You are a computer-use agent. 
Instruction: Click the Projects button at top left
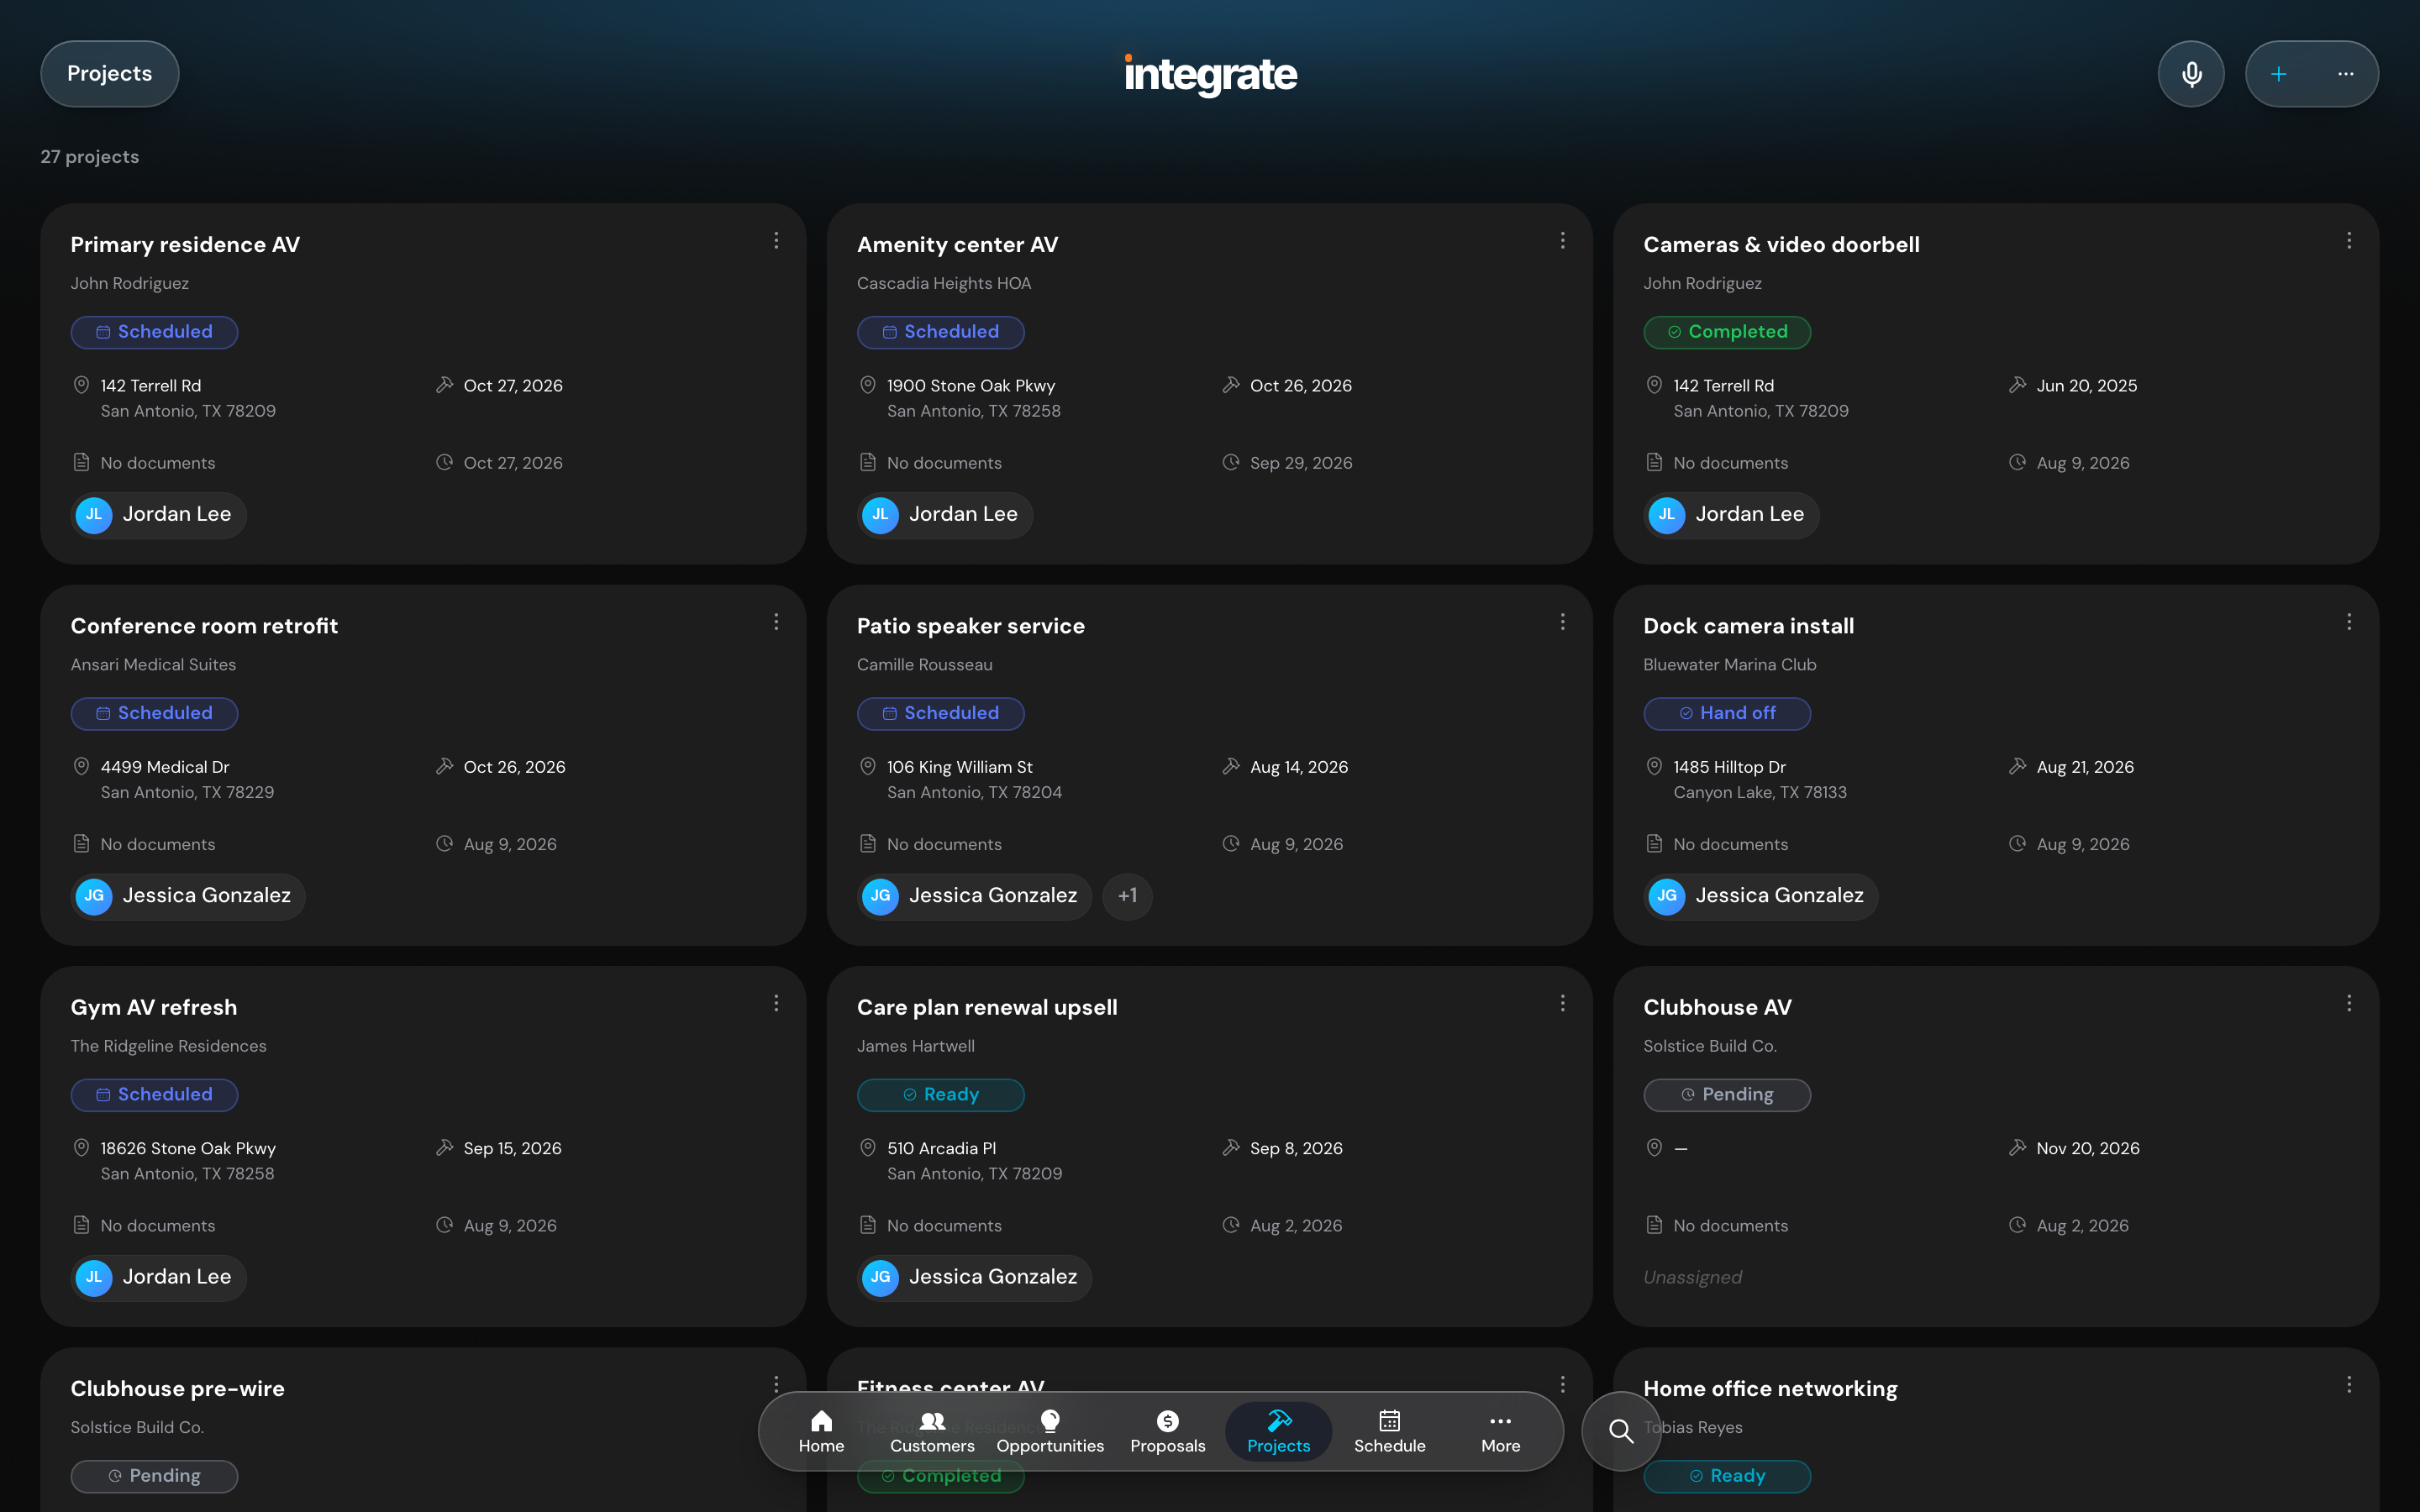[110, 74]
